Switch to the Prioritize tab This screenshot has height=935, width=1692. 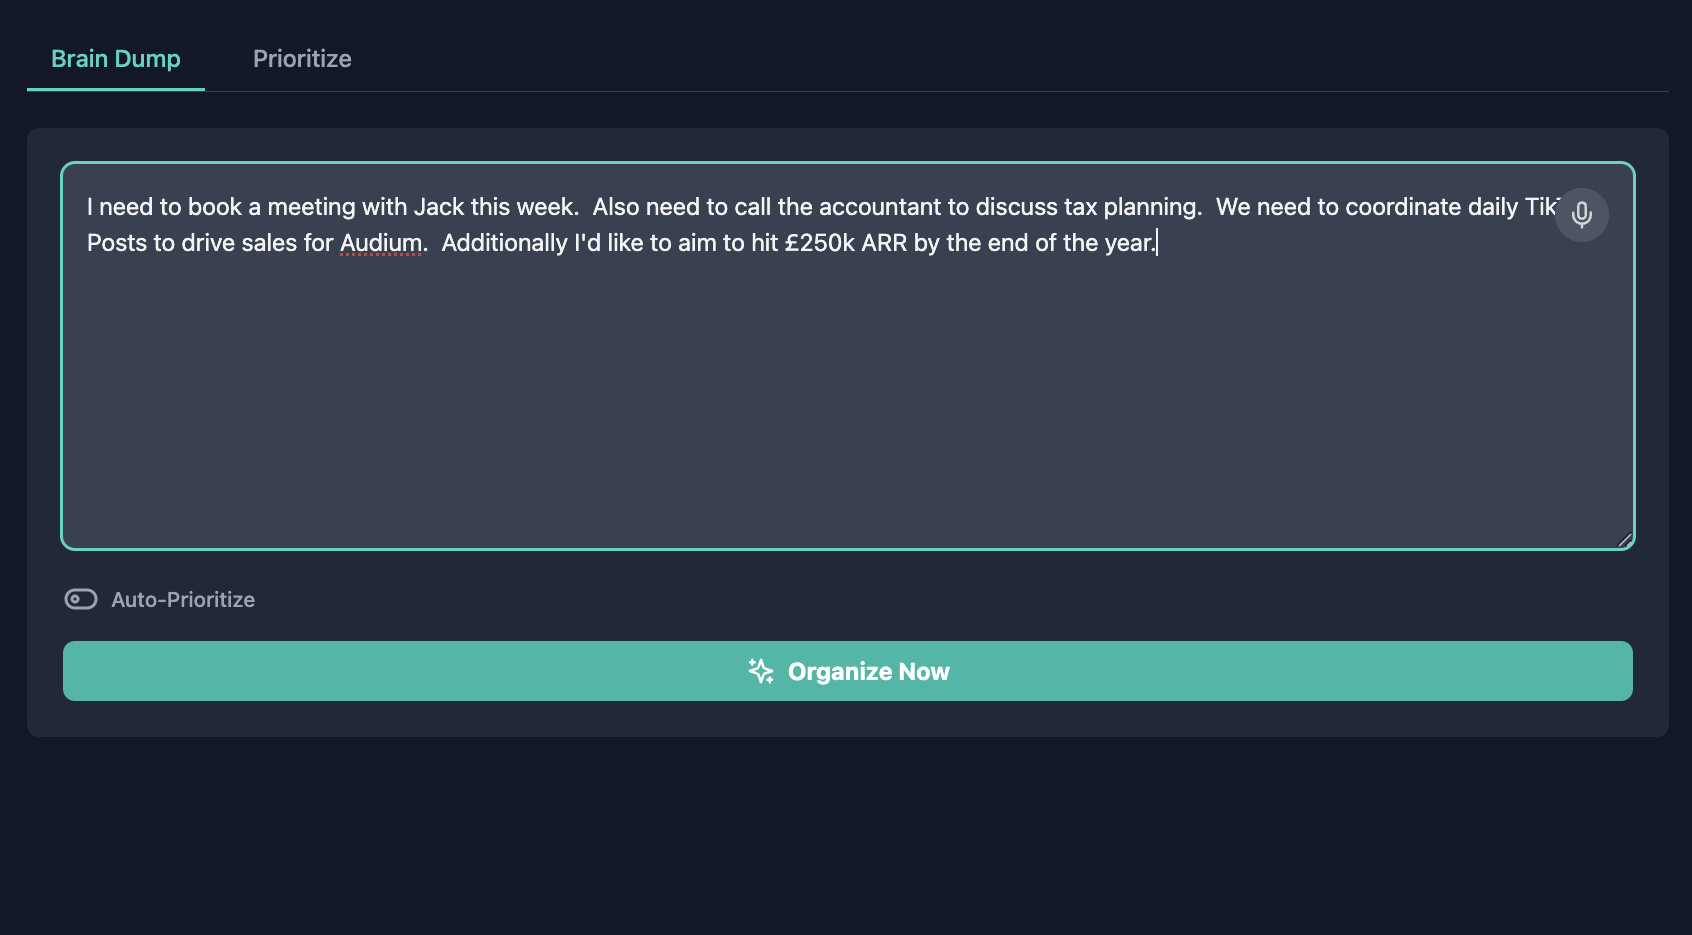point(302,59)
